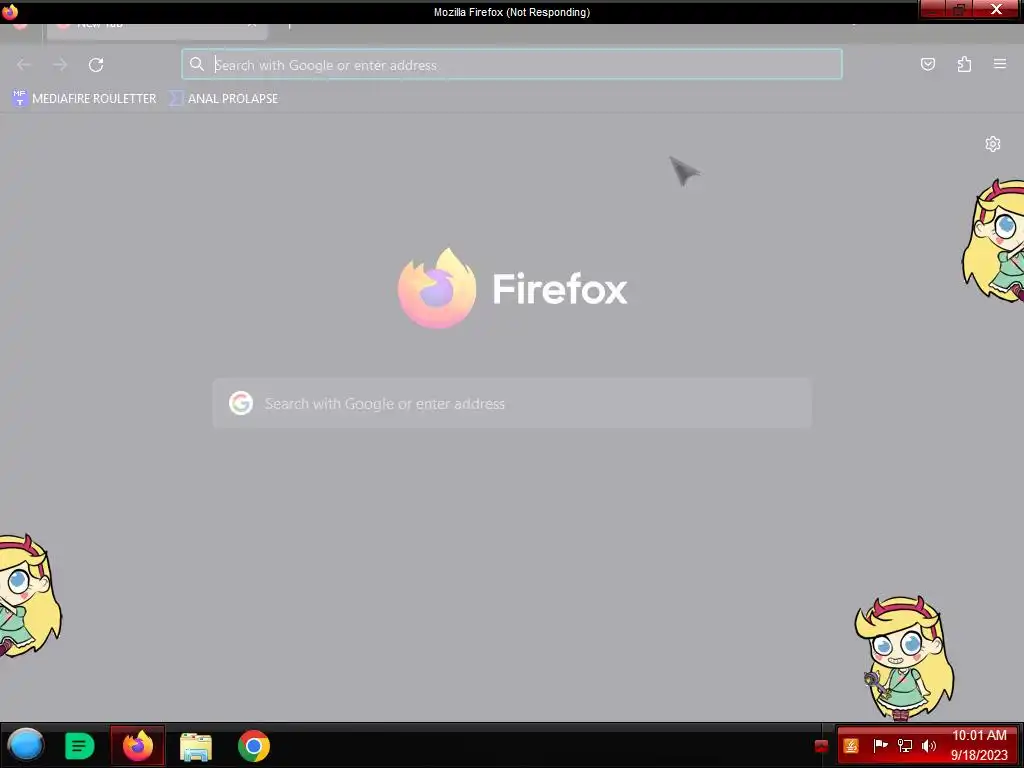This screenshot has width=1024, height=768.
Task: Click the Java update tray icon
Action: coord(851,746)
